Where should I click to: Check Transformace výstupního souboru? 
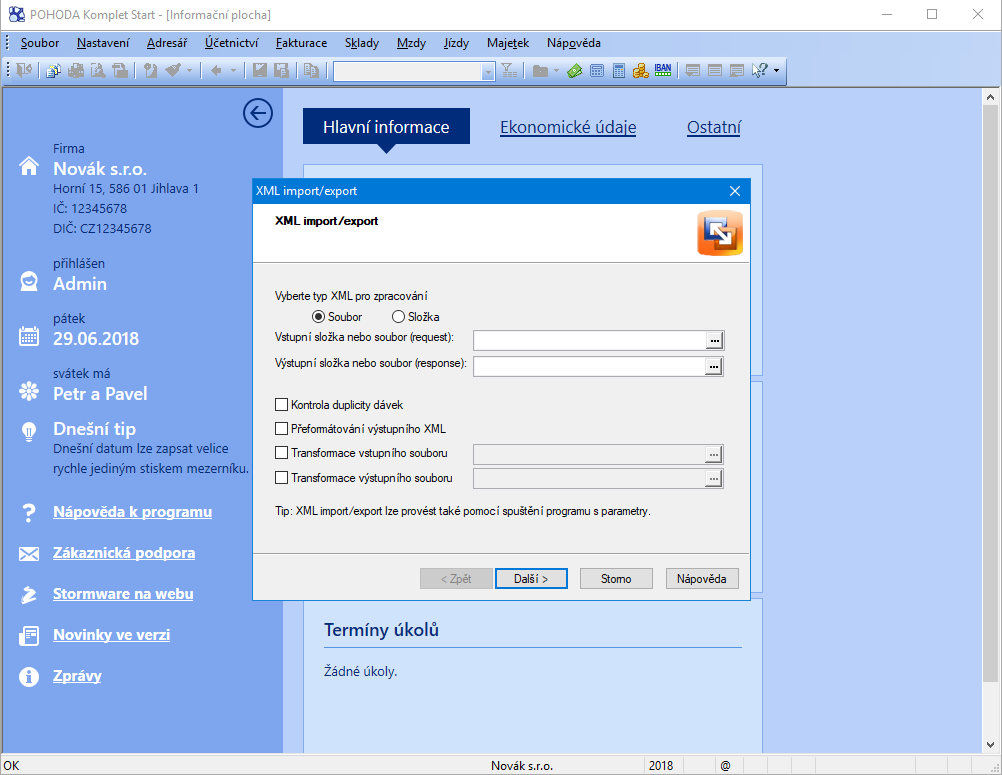pos(281,478)
